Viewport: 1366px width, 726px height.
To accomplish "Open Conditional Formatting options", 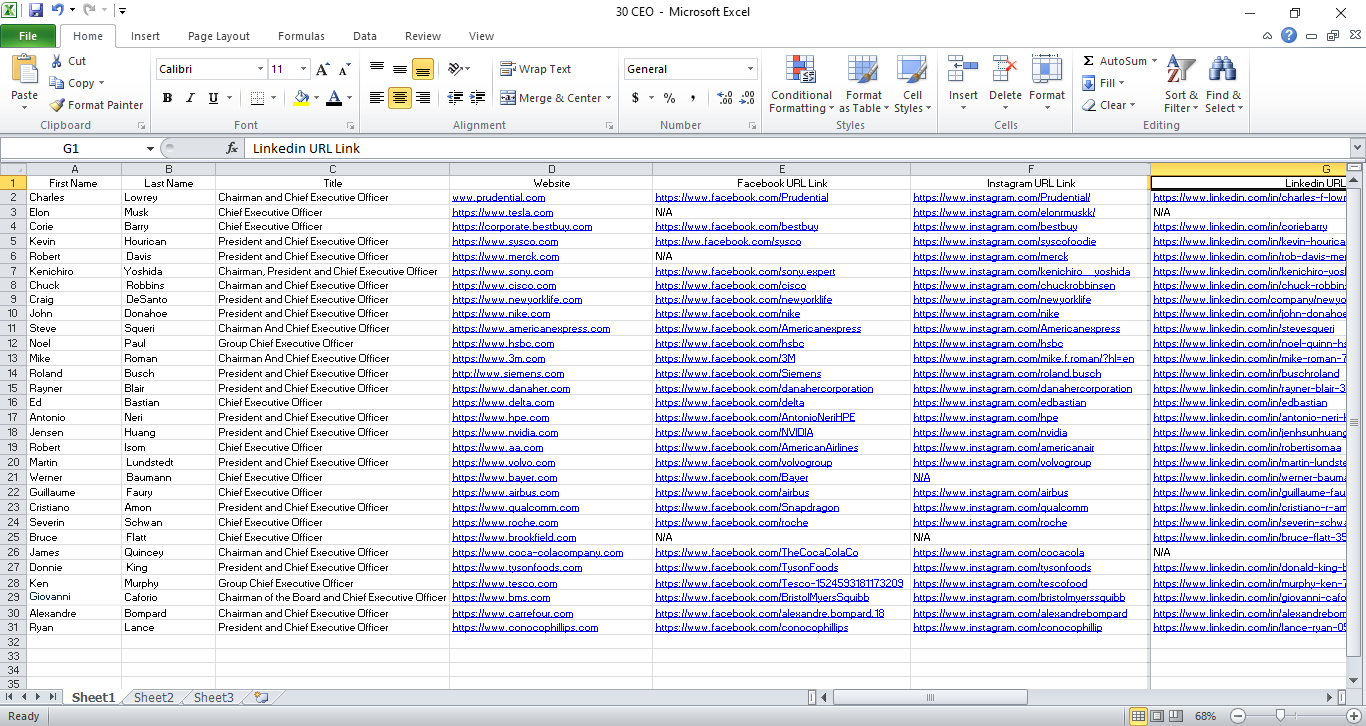I will [x=801, y=84].
